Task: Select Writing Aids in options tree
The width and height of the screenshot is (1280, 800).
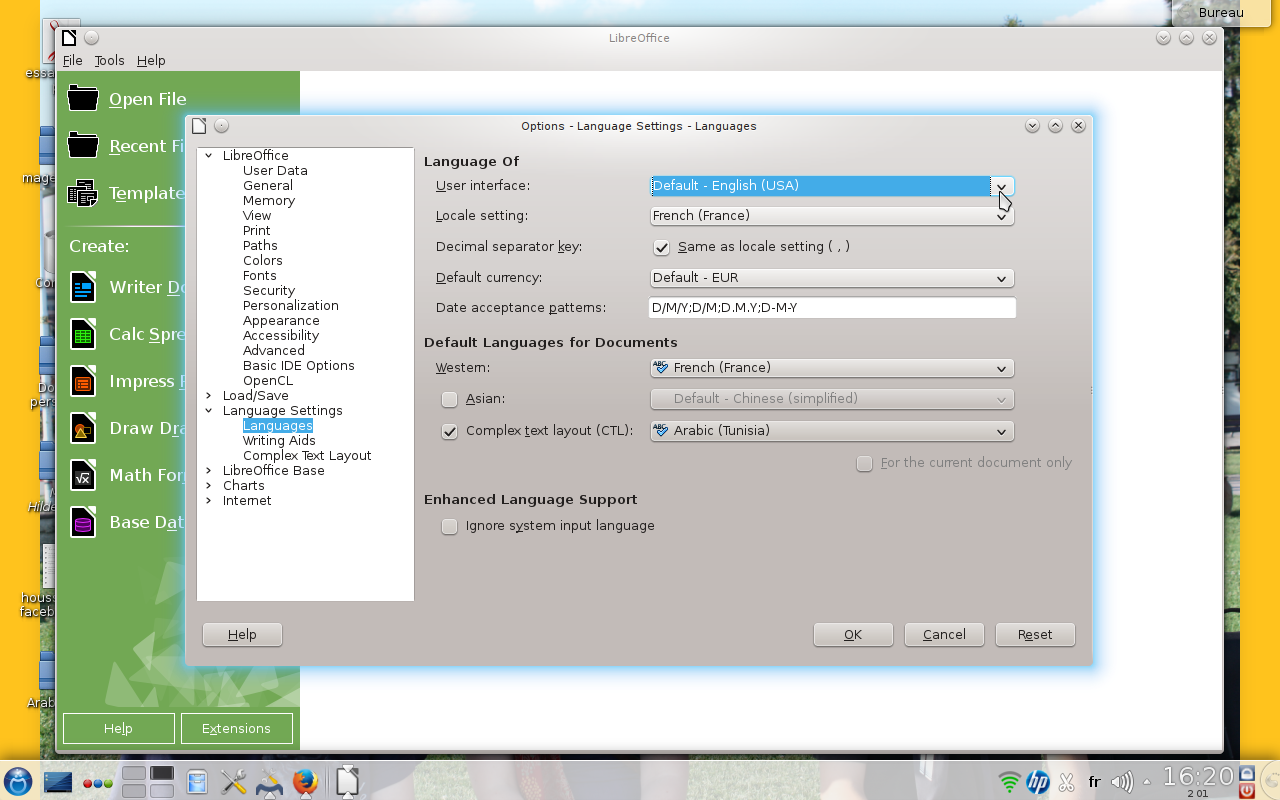Action: pos(279,440)
